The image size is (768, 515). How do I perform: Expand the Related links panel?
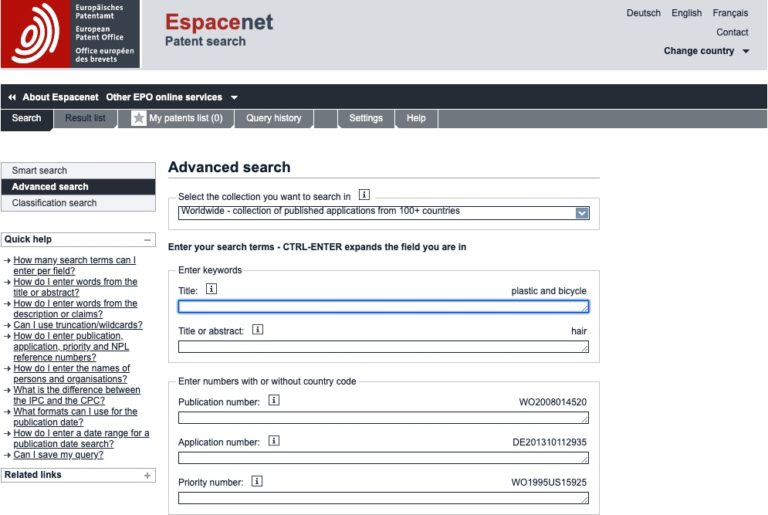[x=147, y=475]
